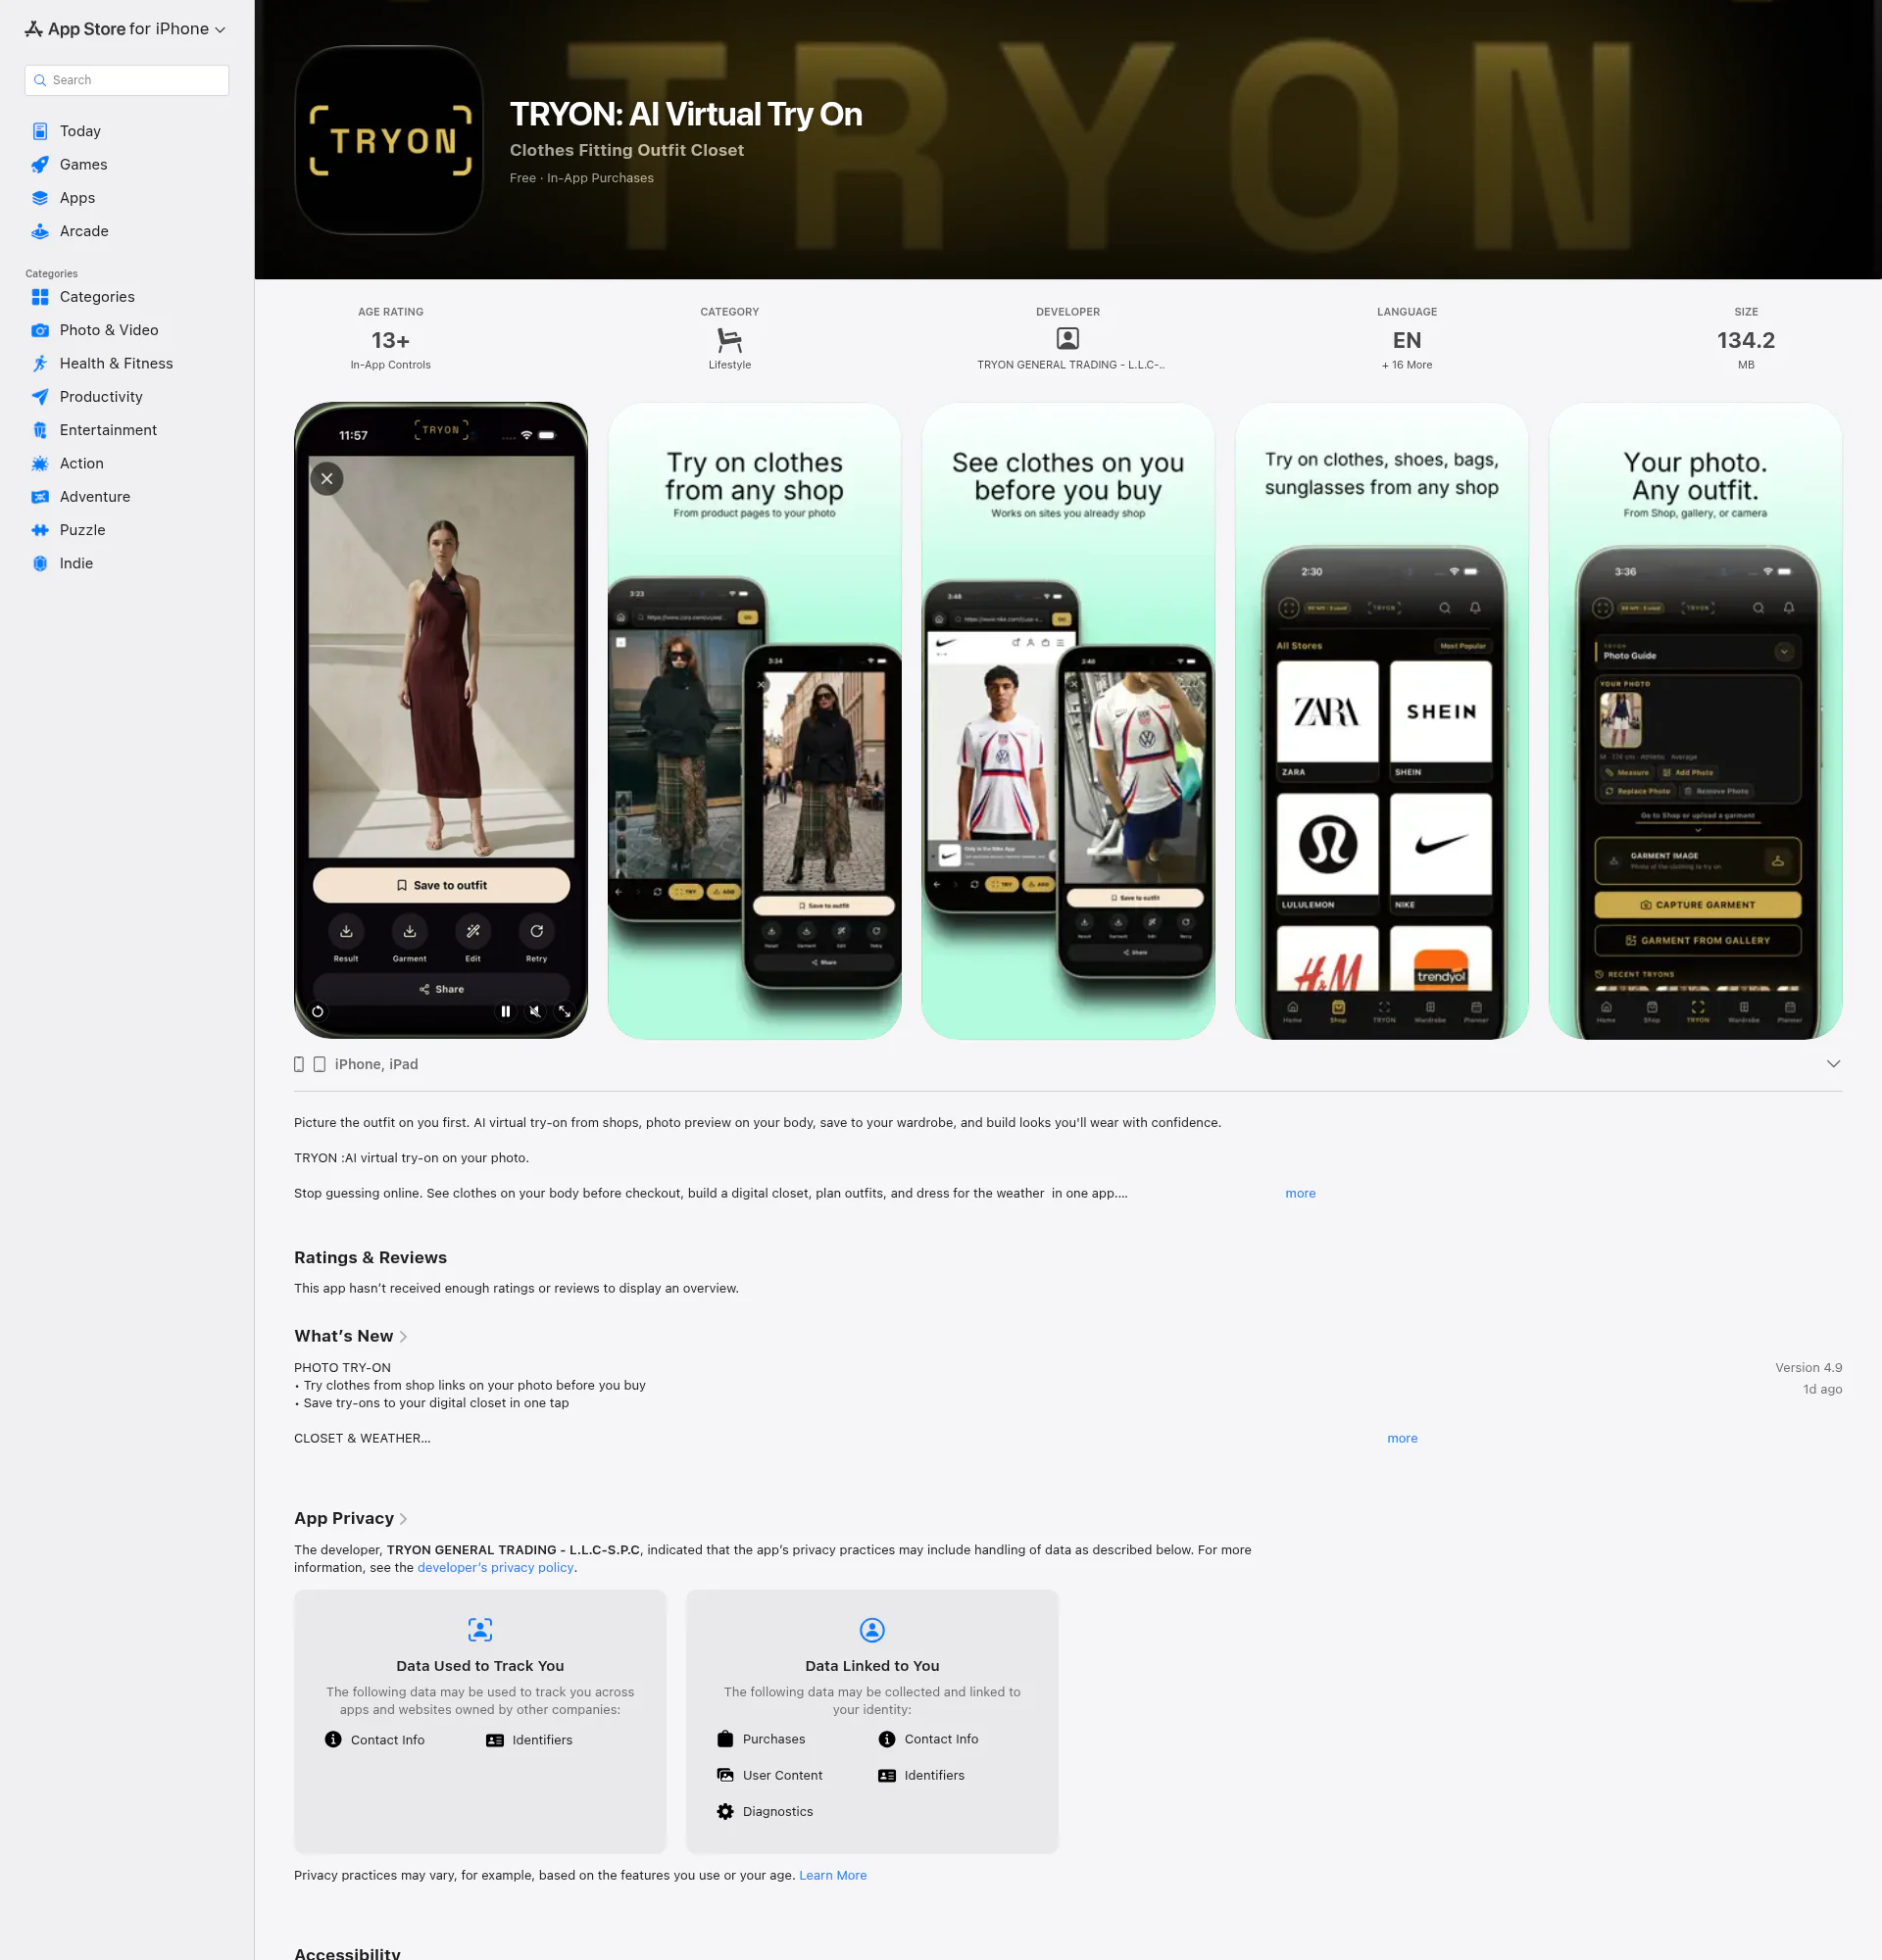Open the Action category icon
1882x1960 pixels.
(40, 464)
